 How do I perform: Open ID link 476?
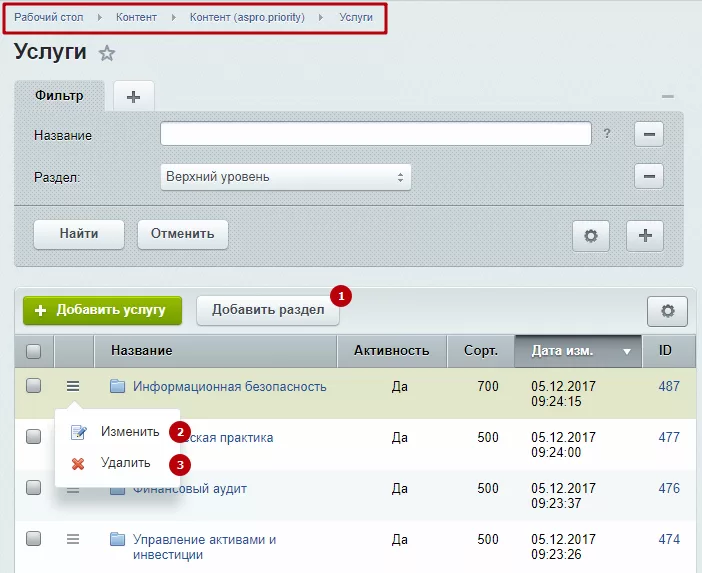[669, 488]
